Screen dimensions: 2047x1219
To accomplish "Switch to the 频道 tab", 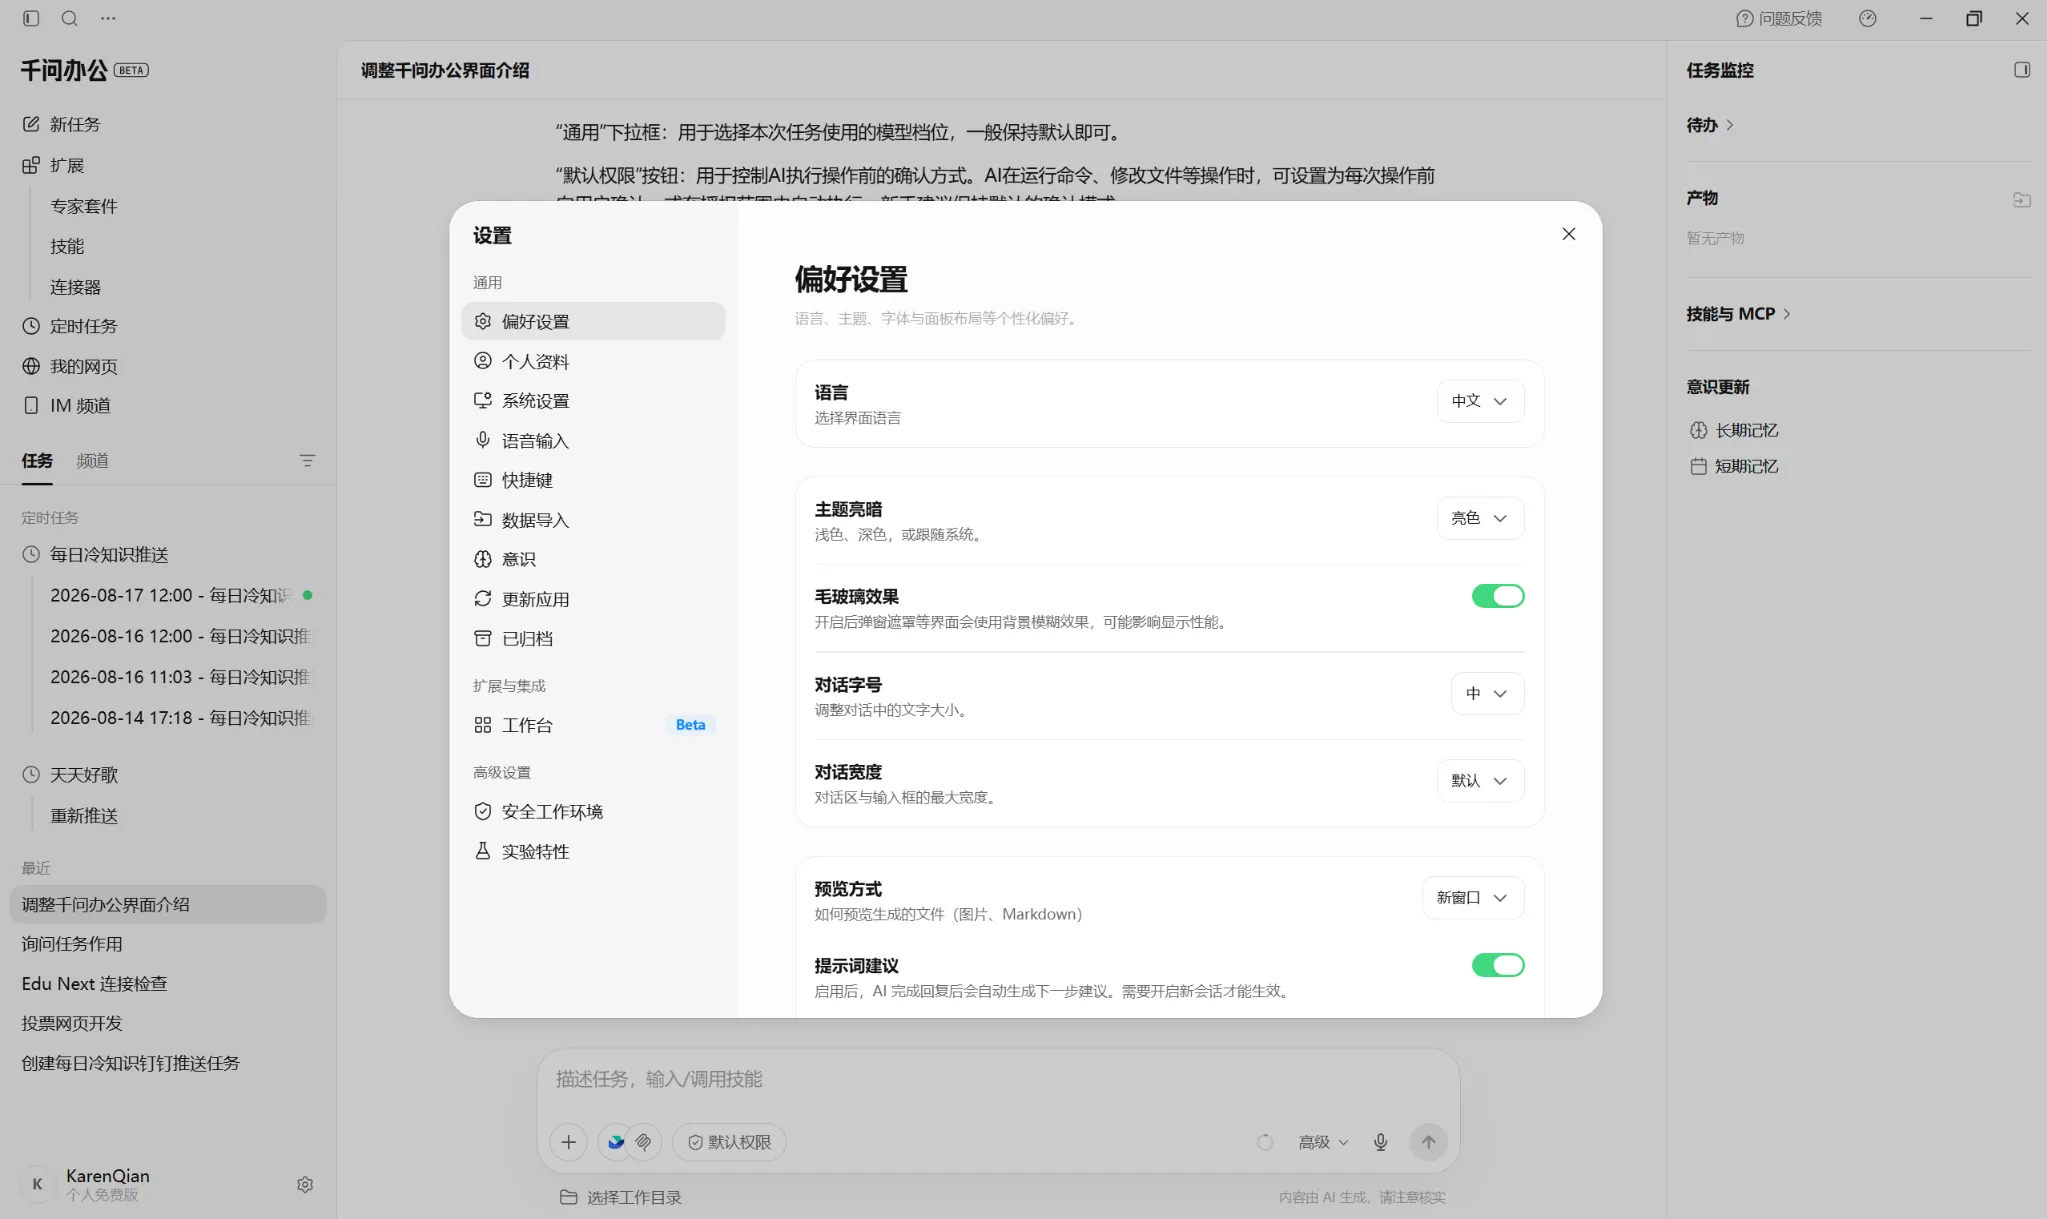I will pos(93,461).
